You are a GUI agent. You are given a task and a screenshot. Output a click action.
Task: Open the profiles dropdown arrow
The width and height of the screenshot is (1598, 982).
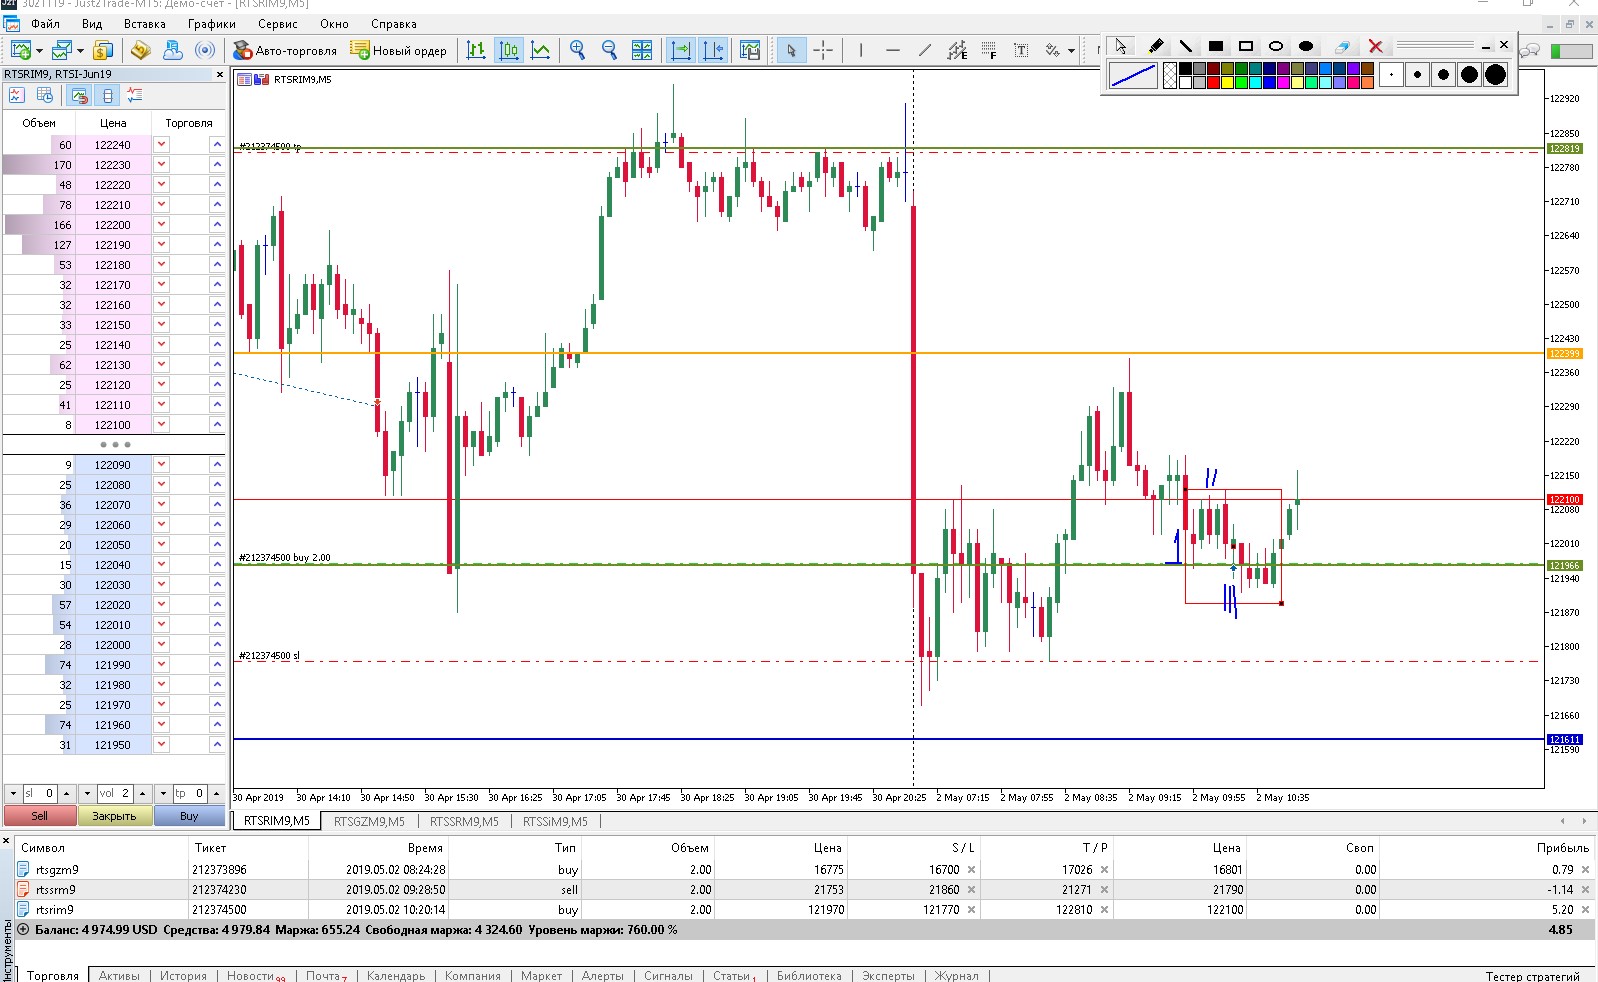80,51
